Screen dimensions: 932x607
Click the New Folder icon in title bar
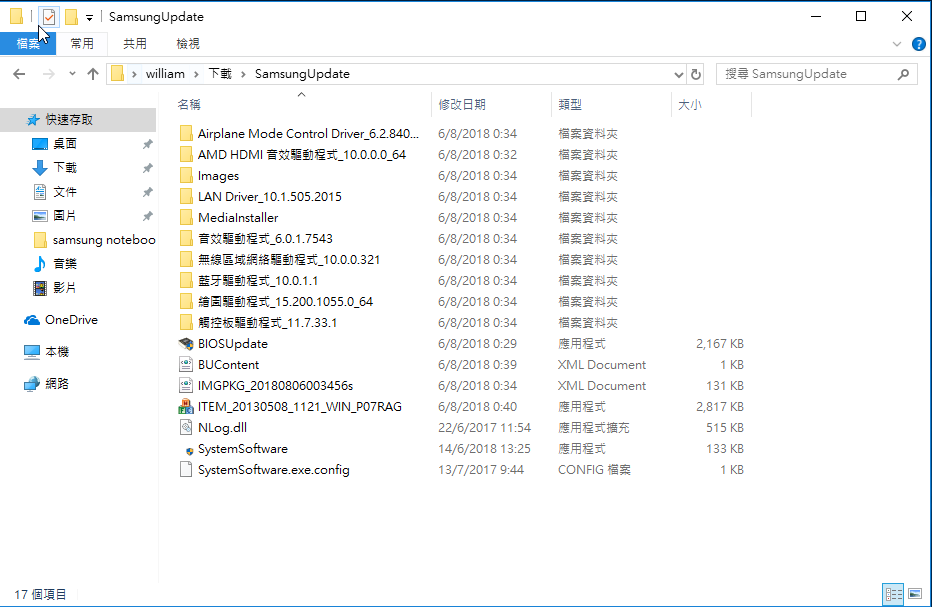tap(71, 17)
